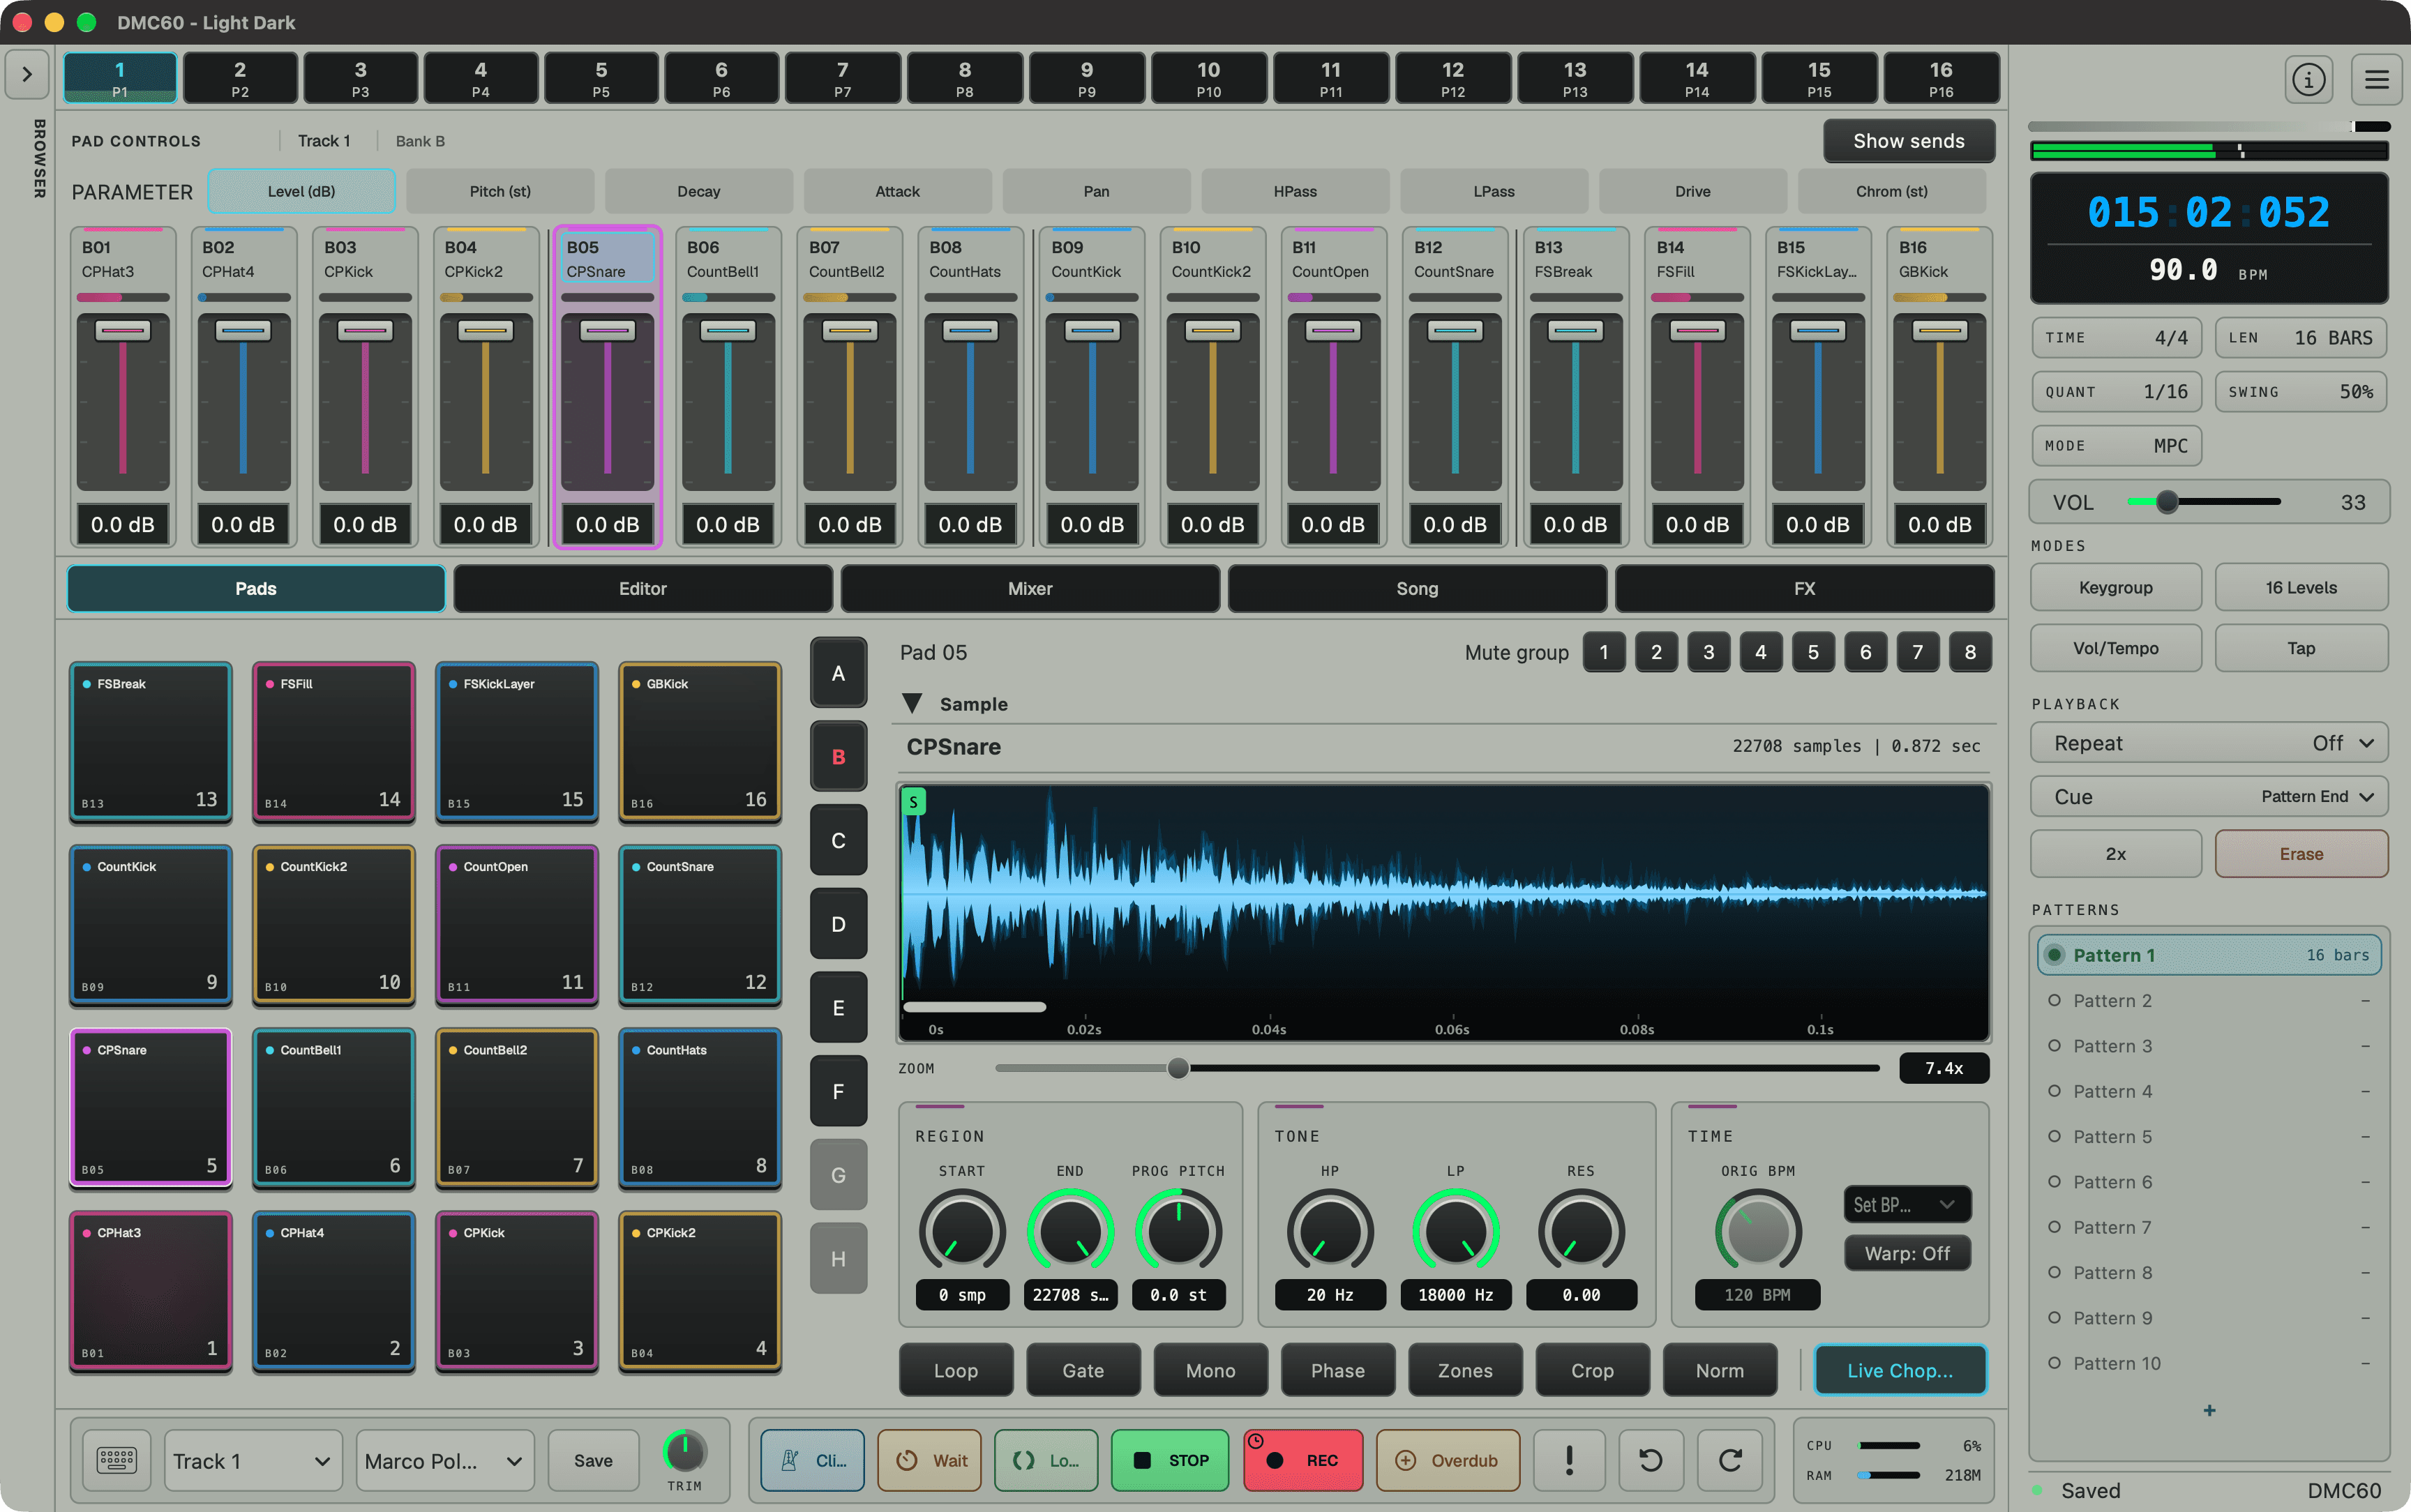Click the S start marker on waveform
The width and height of the screenshot is (2411, 1512).
(913, 802)
